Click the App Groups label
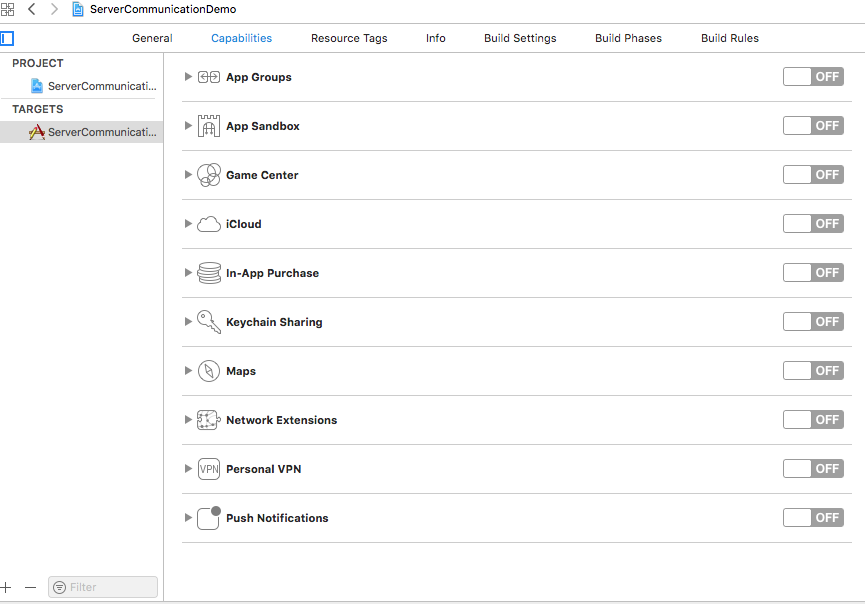This screenshot has height=604, width=865. pos(259,77)
